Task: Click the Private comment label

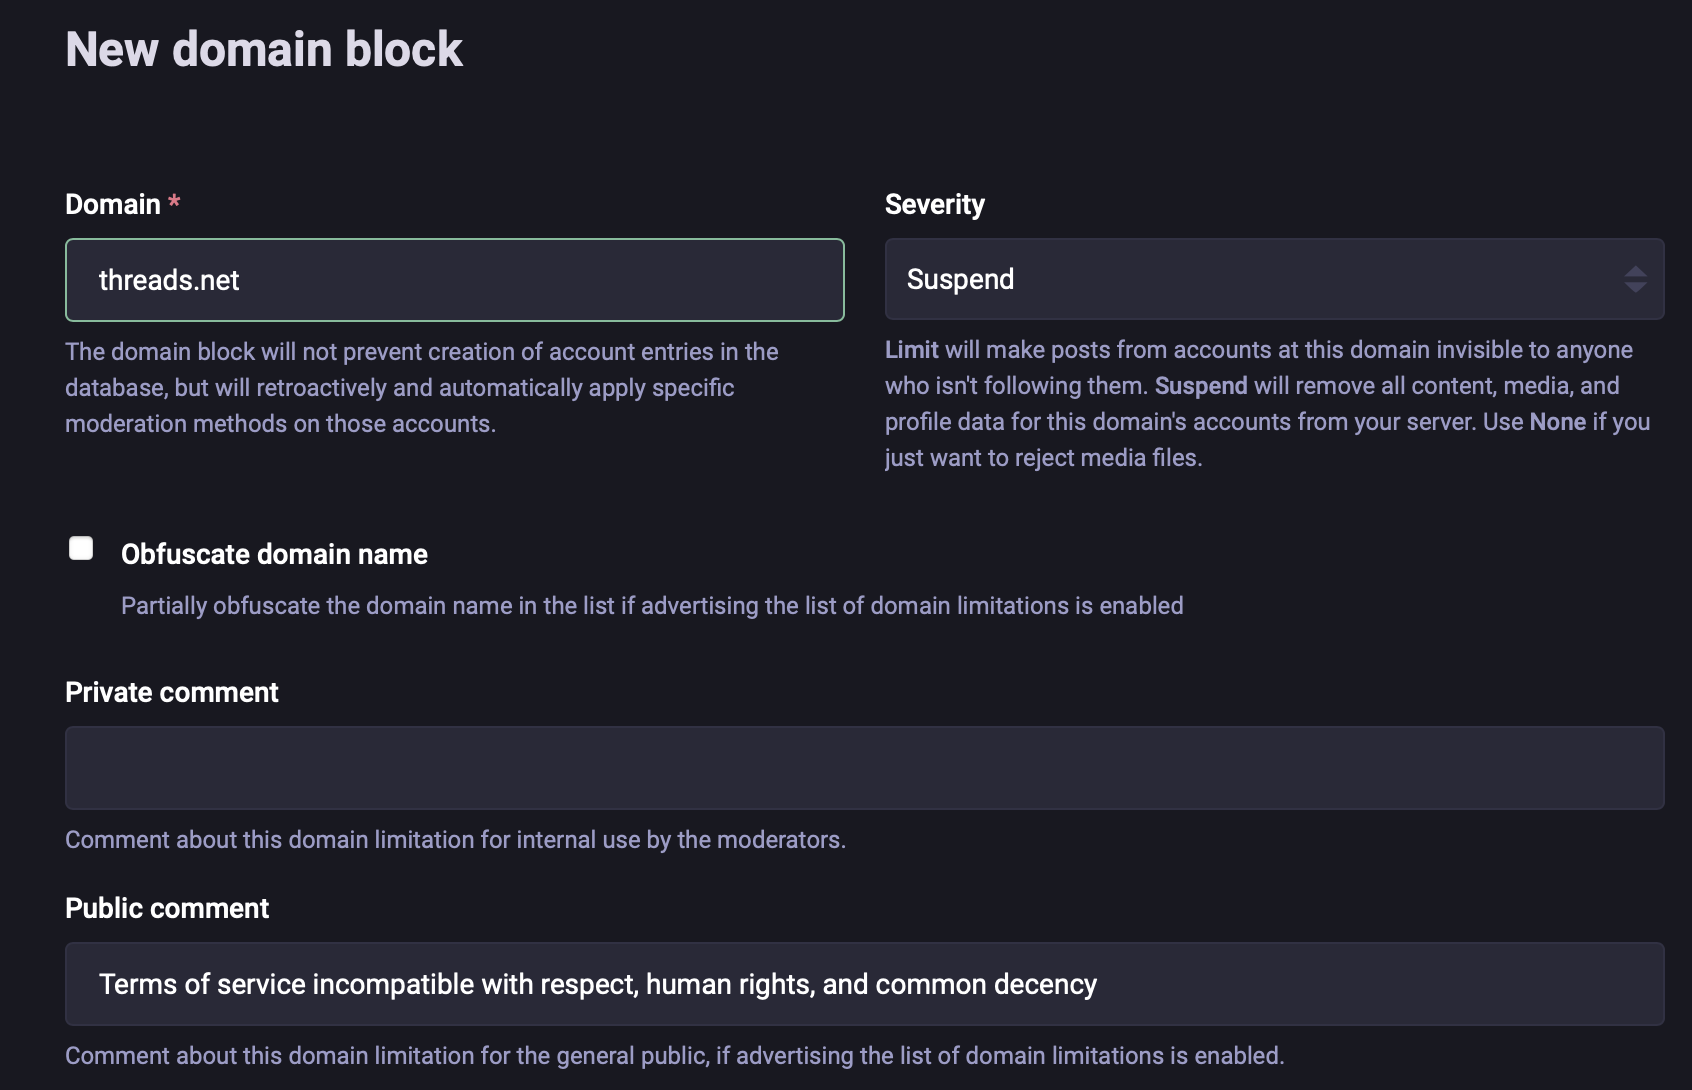Action: (x=172, y=692)
